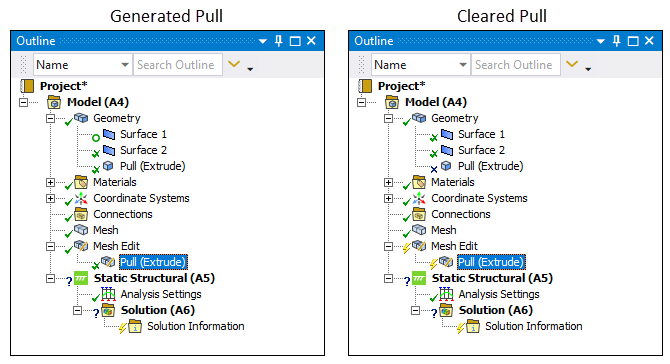Open the Name dropdown in Generated Pull outline
The height and width of the screenshot is (364, 670).
coord(125,65)
